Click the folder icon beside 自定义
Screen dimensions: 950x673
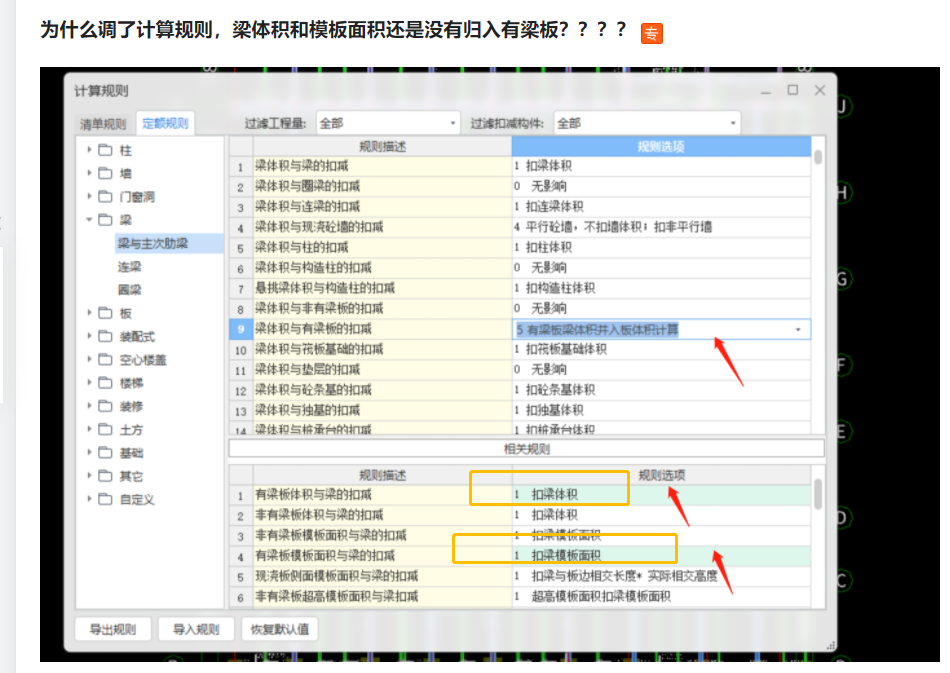coord(105,499)
